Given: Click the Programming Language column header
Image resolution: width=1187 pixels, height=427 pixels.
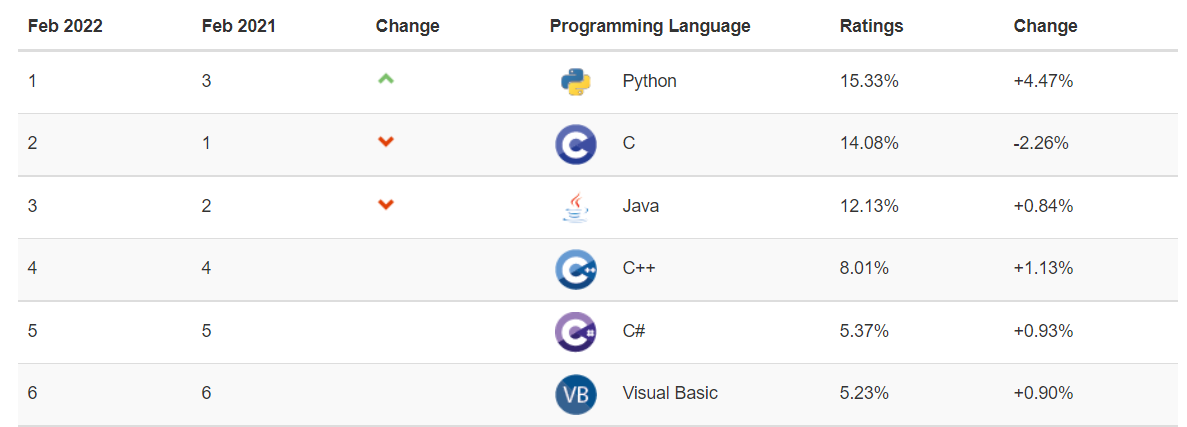Looking at the screenshot, I should [x=650, y=26].
